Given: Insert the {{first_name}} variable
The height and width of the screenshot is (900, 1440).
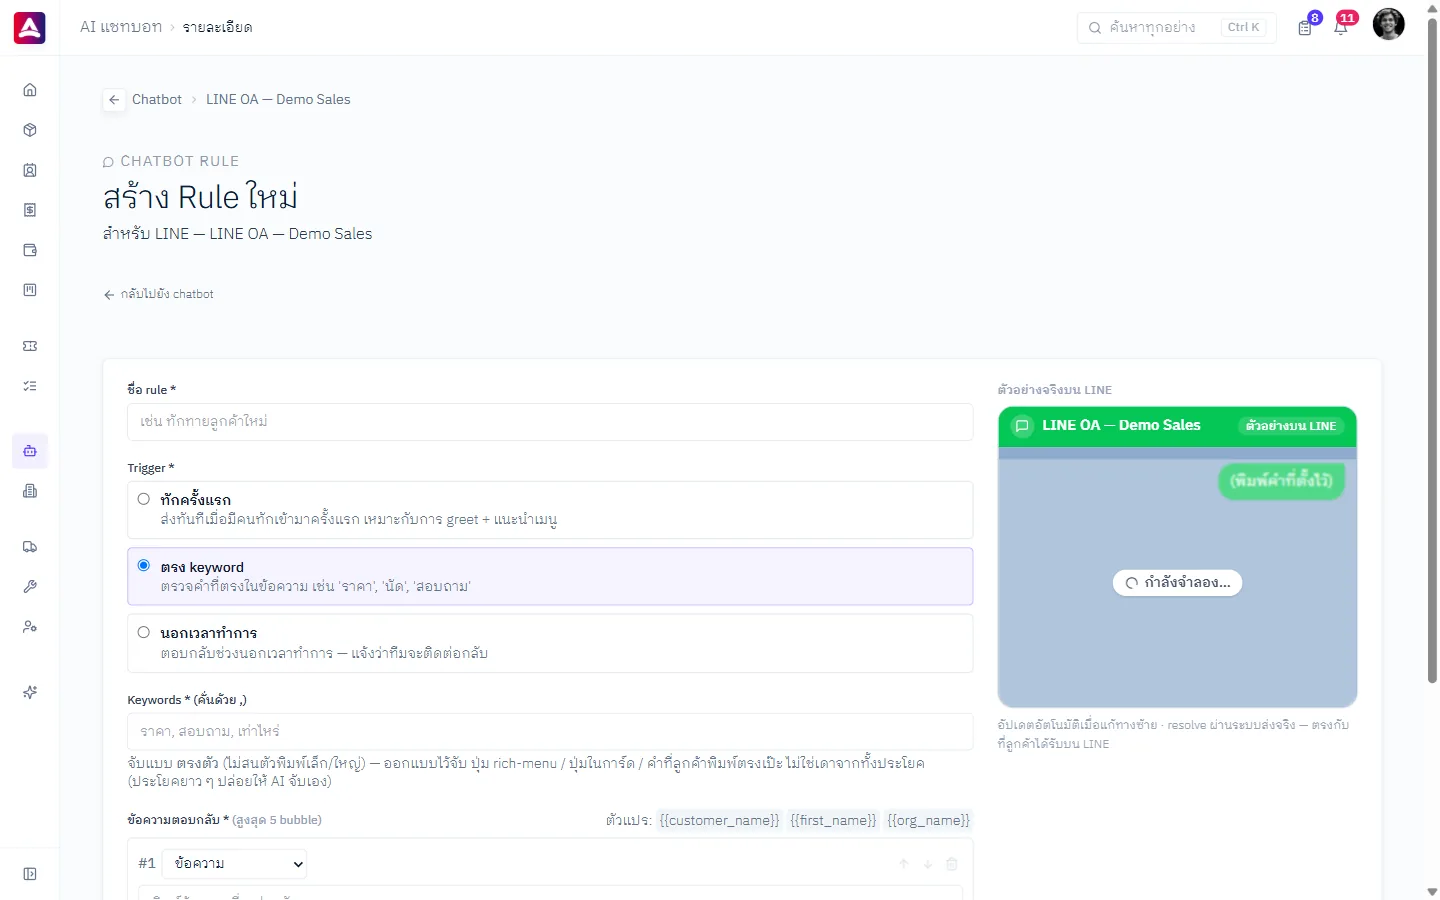Looking at the screenshot, I should (x=833, y=821).
